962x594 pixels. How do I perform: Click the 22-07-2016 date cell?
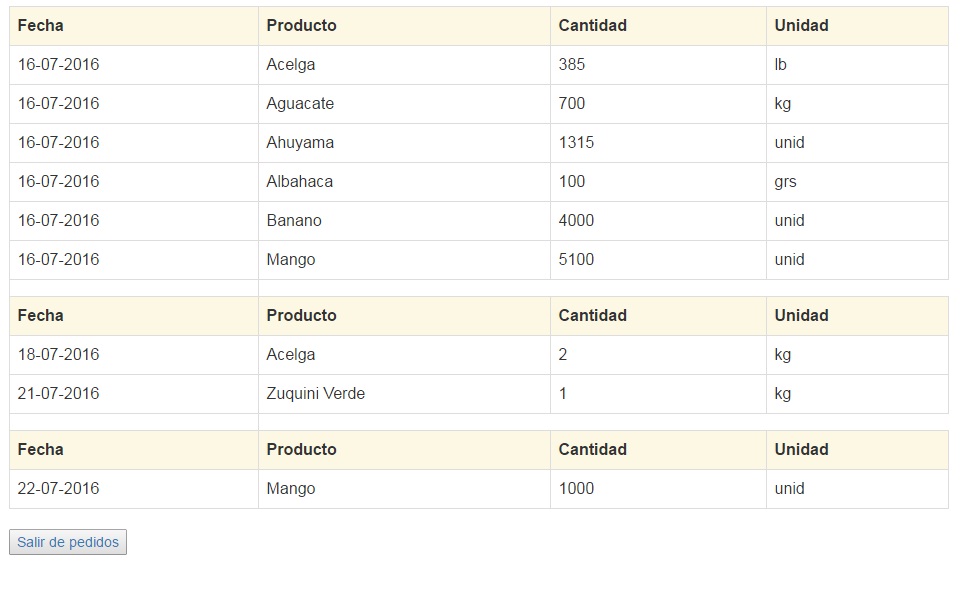pos(58,488)
